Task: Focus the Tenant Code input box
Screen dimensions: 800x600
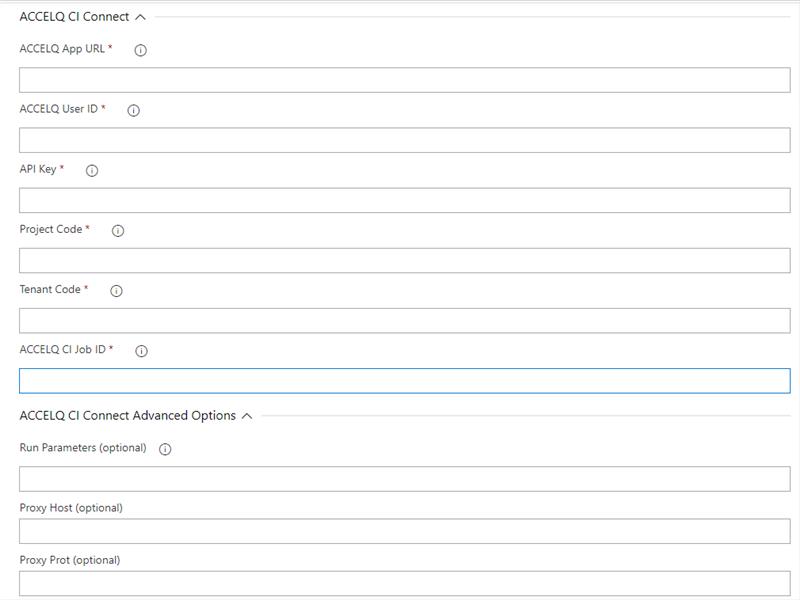Action: click(x=405, y=321)
